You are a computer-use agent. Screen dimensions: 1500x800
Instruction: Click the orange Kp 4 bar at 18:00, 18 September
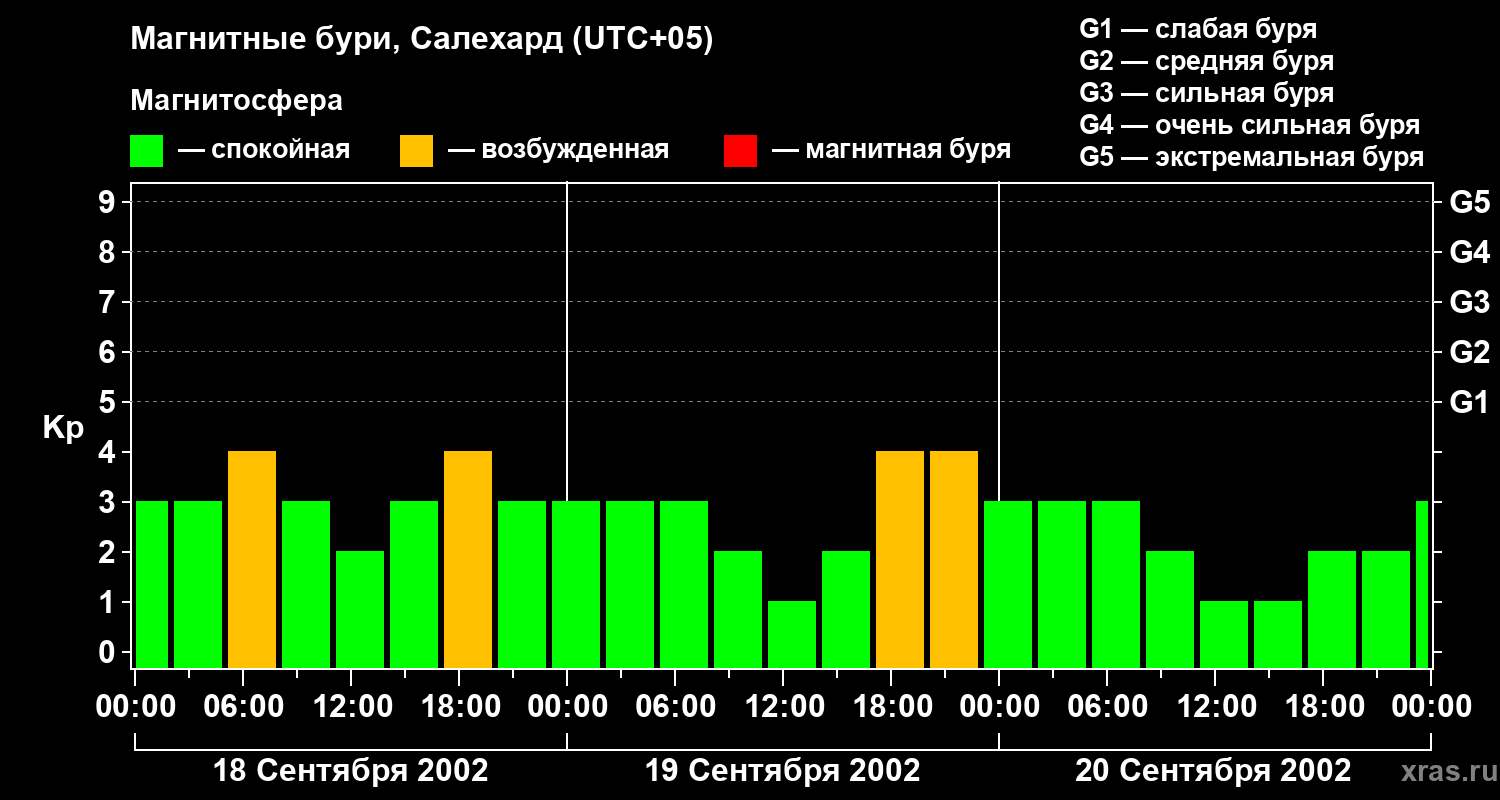(468, 560)
